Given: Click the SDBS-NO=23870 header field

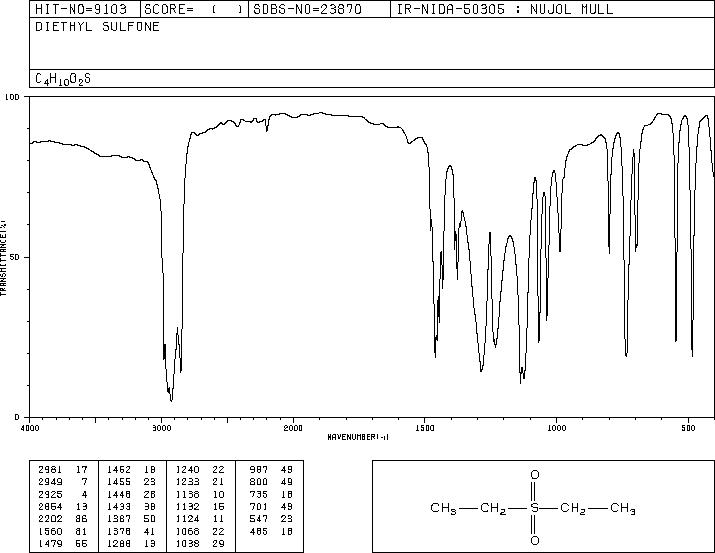Looking at the screenshot, I should click(307, 9).
